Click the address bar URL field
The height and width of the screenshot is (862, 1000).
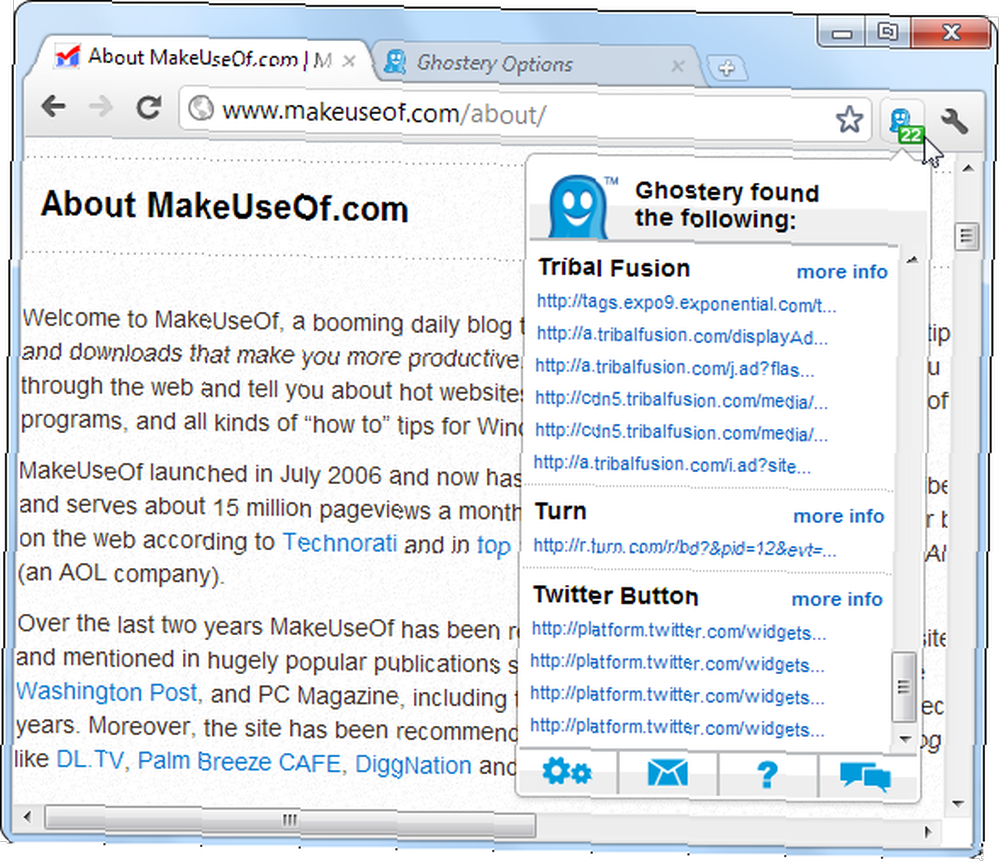pyautogui.click(x=523, y=115)
